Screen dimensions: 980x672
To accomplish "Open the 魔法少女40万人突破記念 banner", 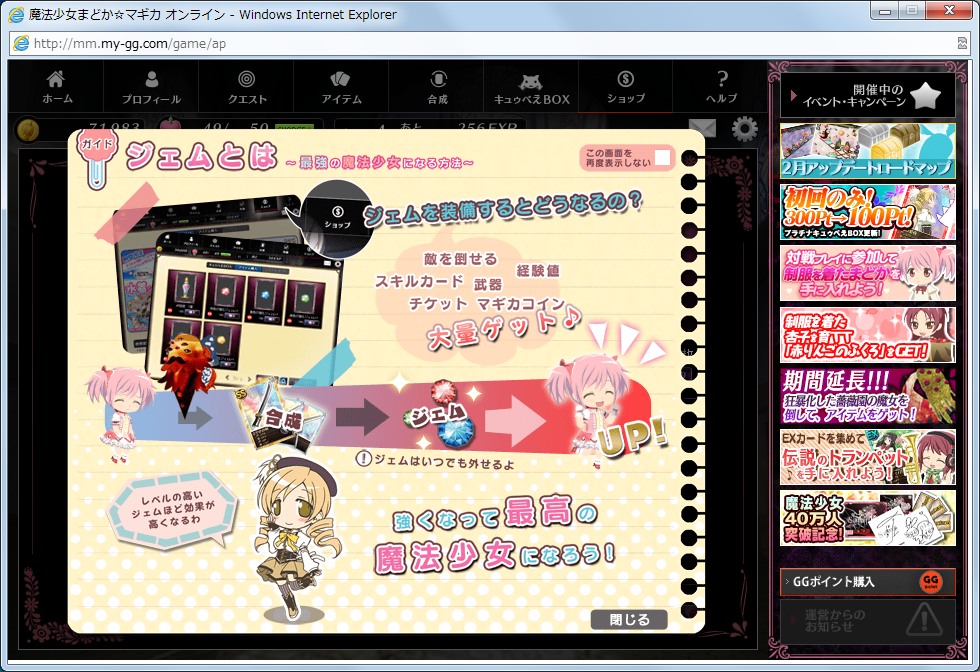I will coord(867,518).
